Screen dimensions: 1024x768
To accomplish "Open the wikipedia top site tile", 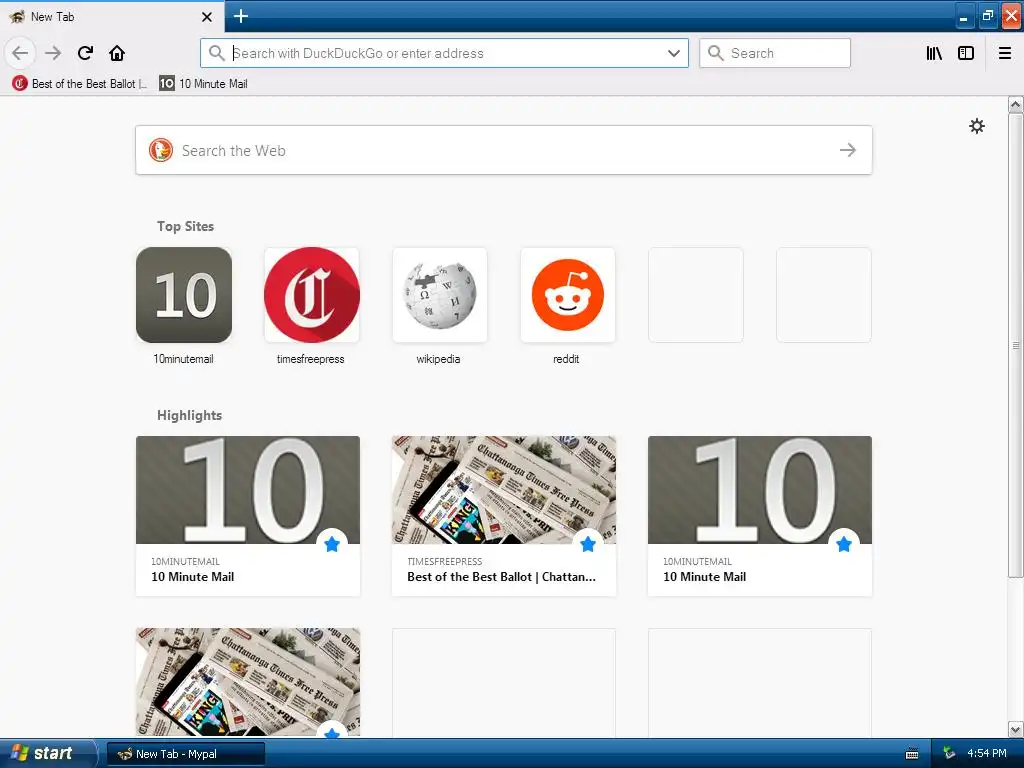I will [x=440, y=295].
